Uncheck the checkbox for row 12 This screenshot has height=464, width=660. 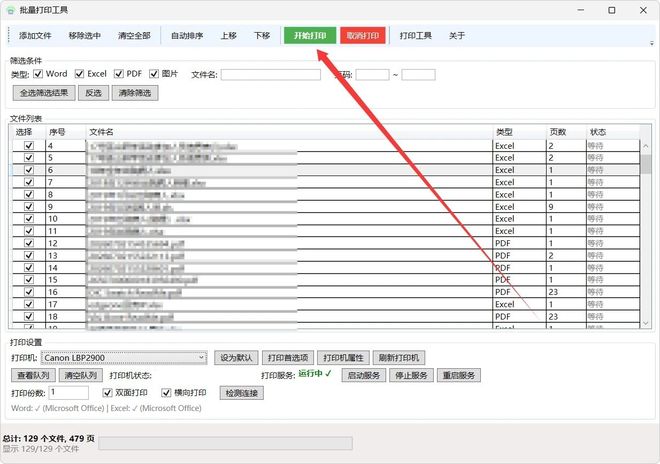pos(29,243)
